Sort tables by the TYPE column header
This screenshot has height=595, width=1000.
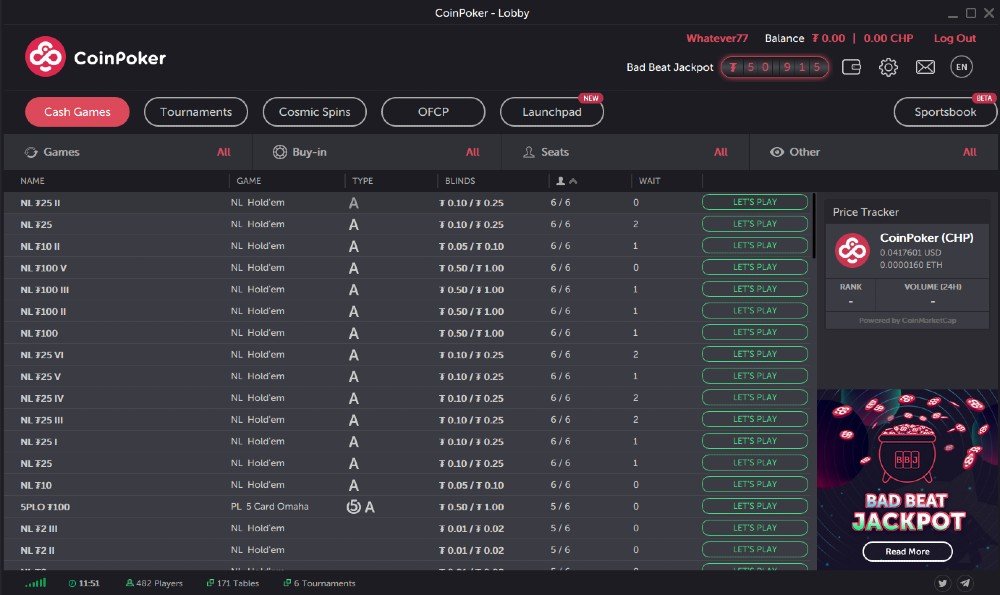tap(363, 181)
